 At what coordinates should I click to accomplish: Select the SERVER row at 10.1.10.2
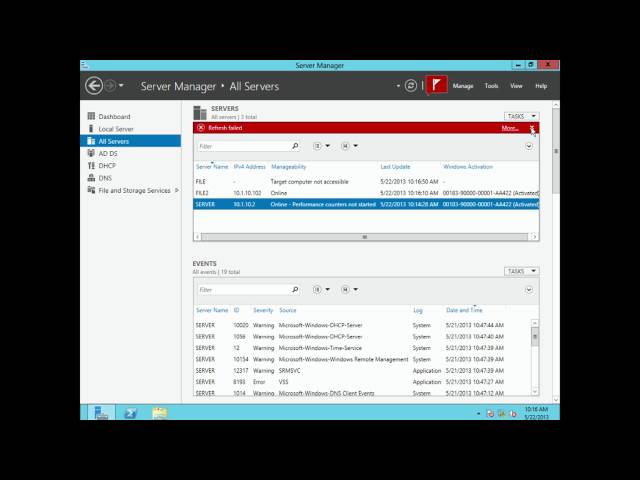(366, 204)
